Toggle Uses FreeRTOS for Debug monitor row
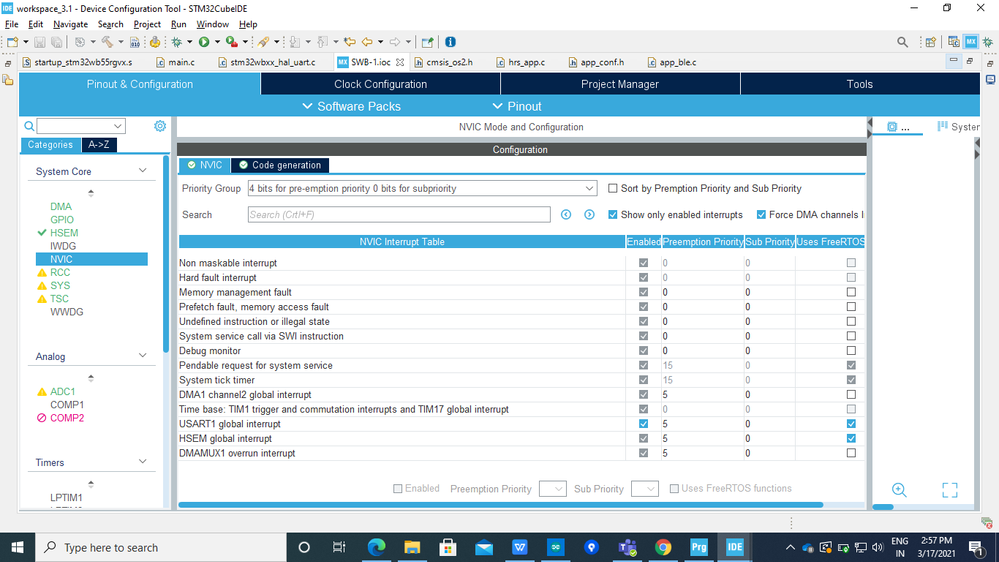 pos(851,350)
